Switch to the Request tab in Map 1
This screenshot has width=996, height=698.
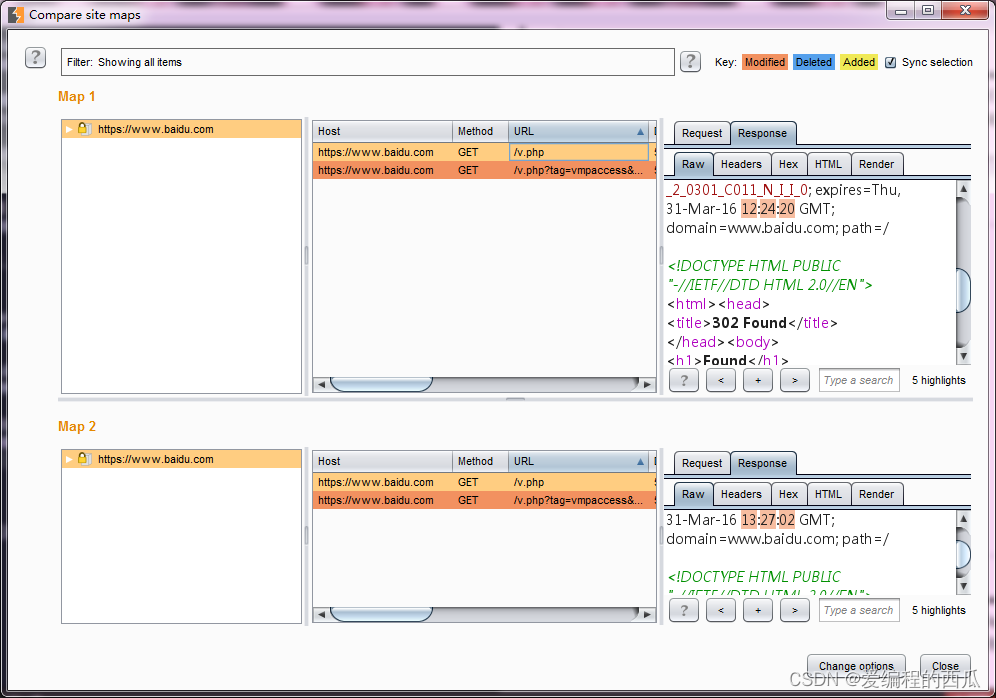coord(702,133)
